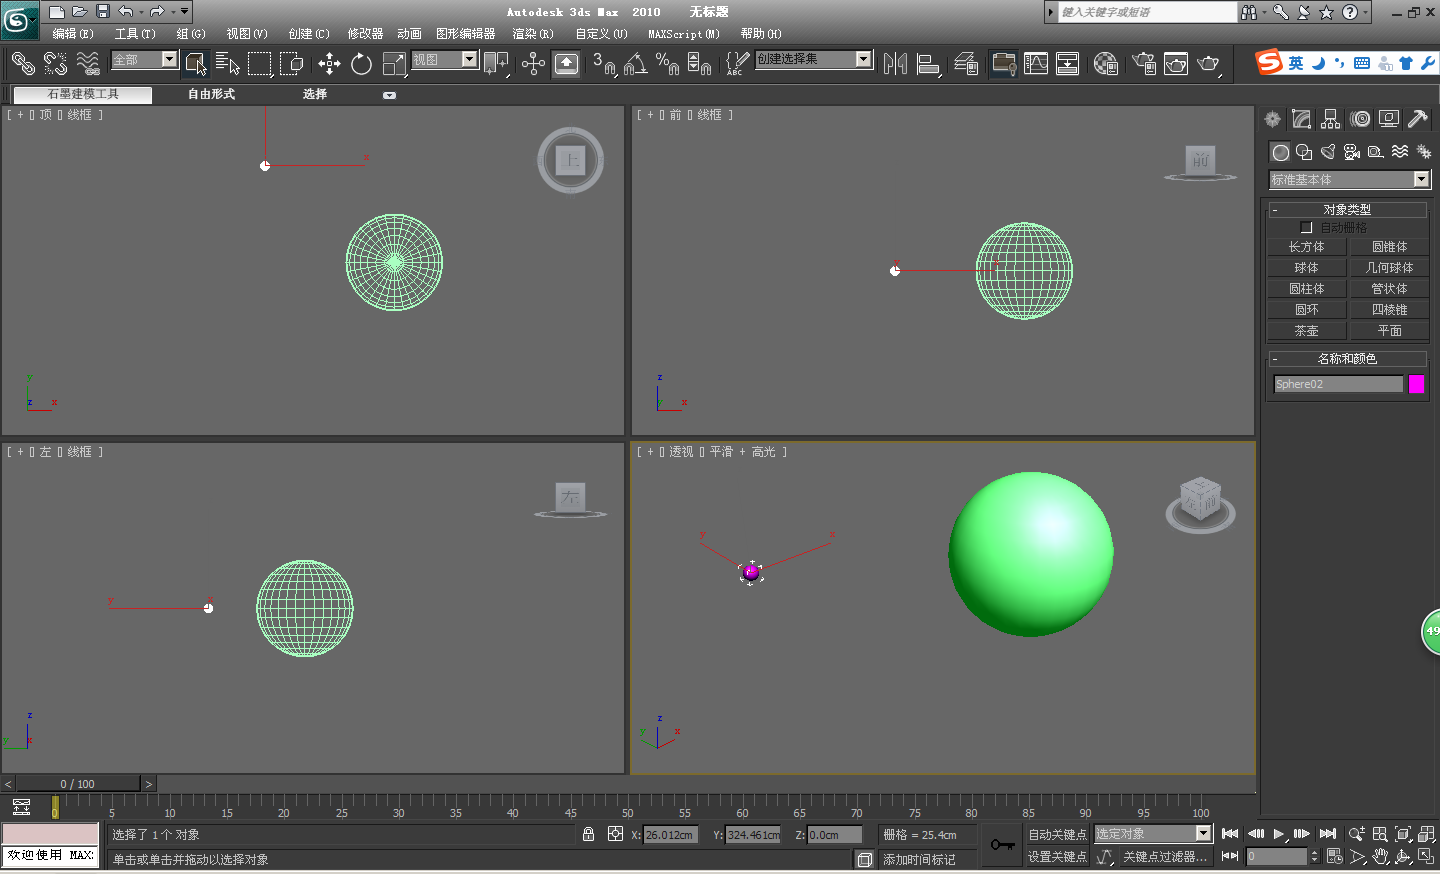
Task: Click the Pan View hand icon
Action: (x=1381, y=856)
